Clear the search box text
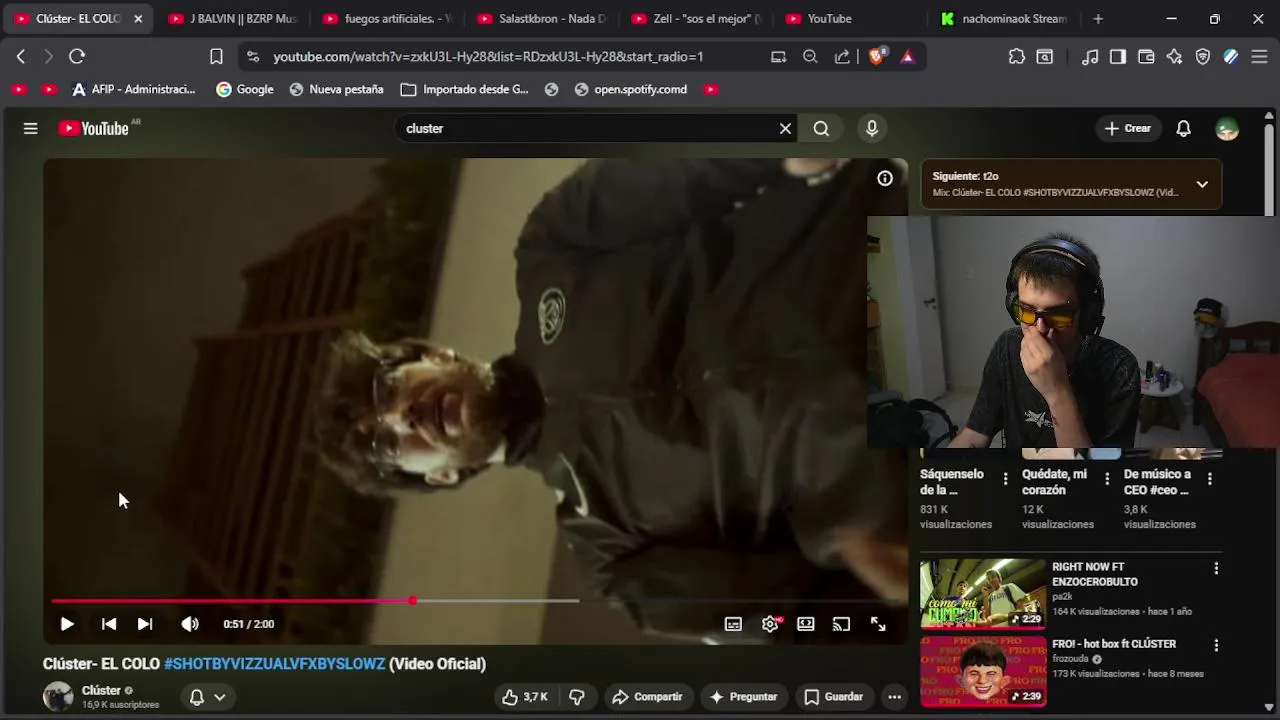Image resolution: width=1280 pixels, height=720 pixels. click(785, 128)
